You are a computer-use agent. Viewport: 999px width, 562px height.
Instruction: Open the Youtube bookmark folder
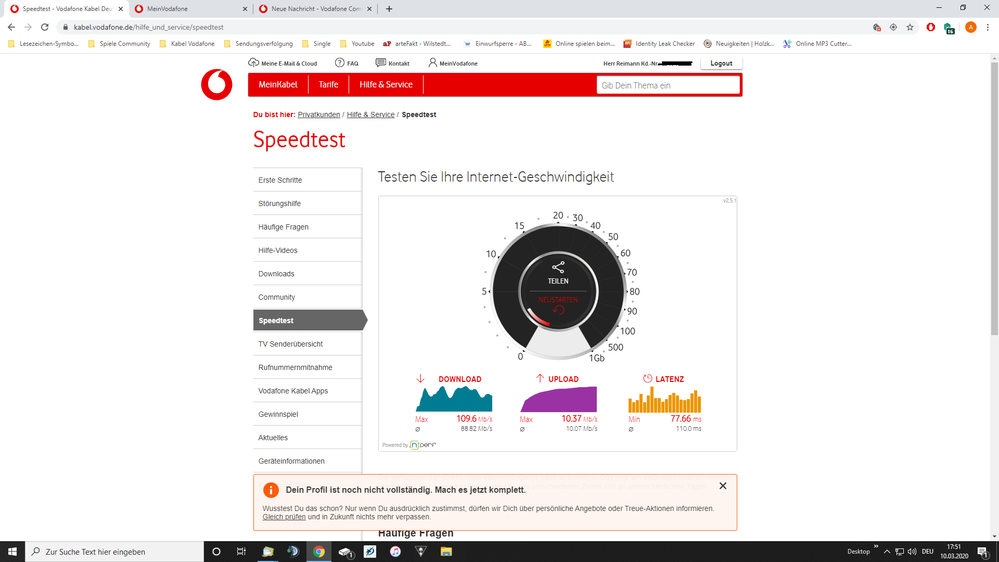[357, 44]
